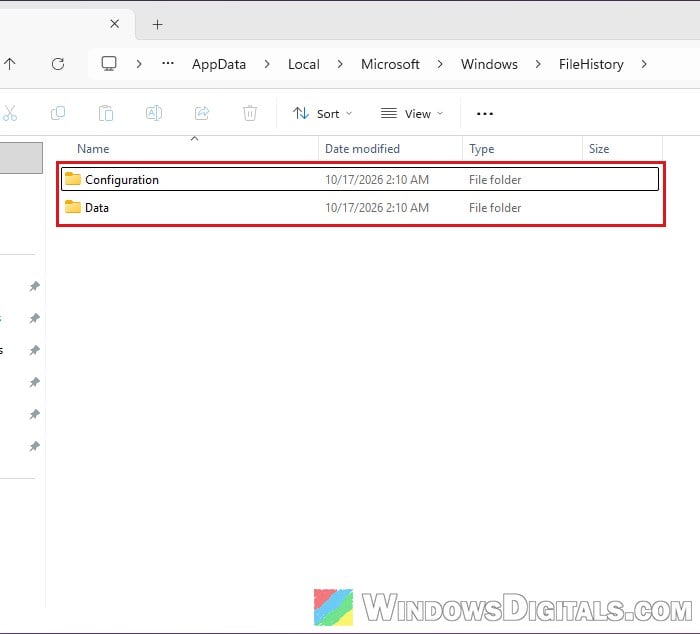Click the This PC monitor icon
Viewport: 700px width, 634px height.
(109, 64)
